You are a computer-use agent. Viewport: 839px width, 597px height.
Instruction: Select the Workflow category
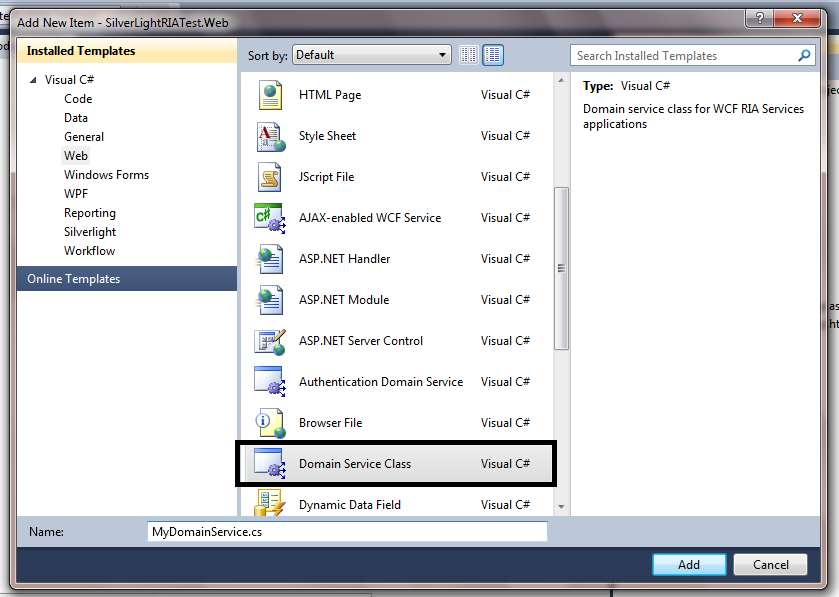tap(89, 251)
